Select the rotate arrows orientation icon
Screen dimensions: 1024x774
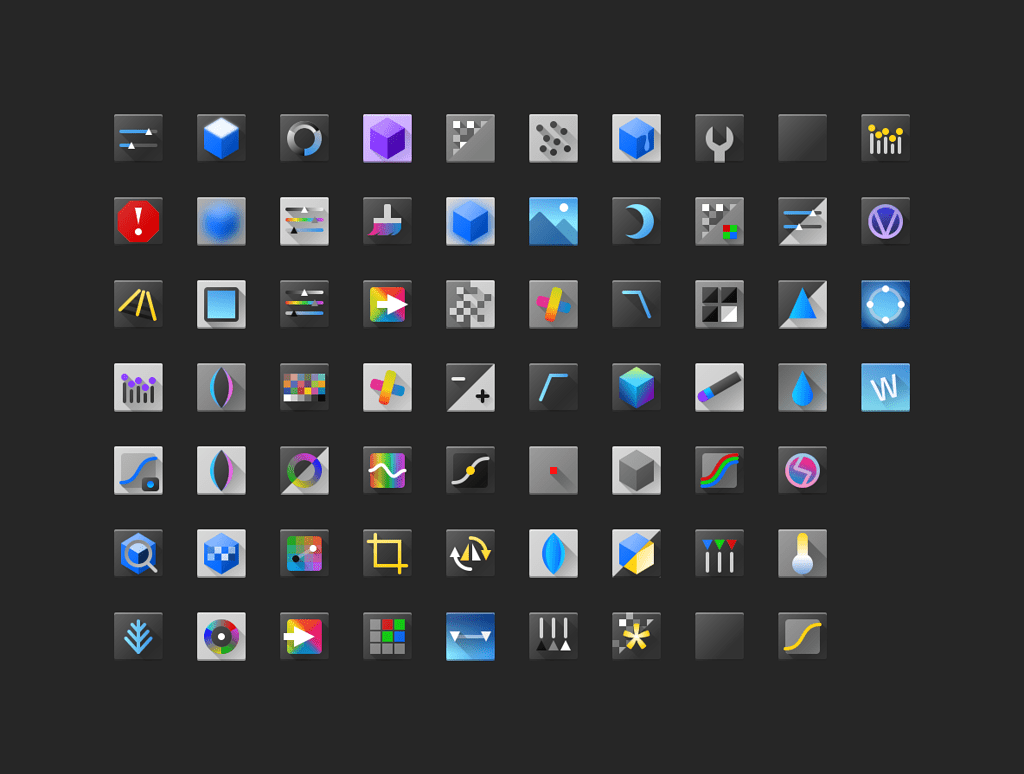tap(470, 553)
